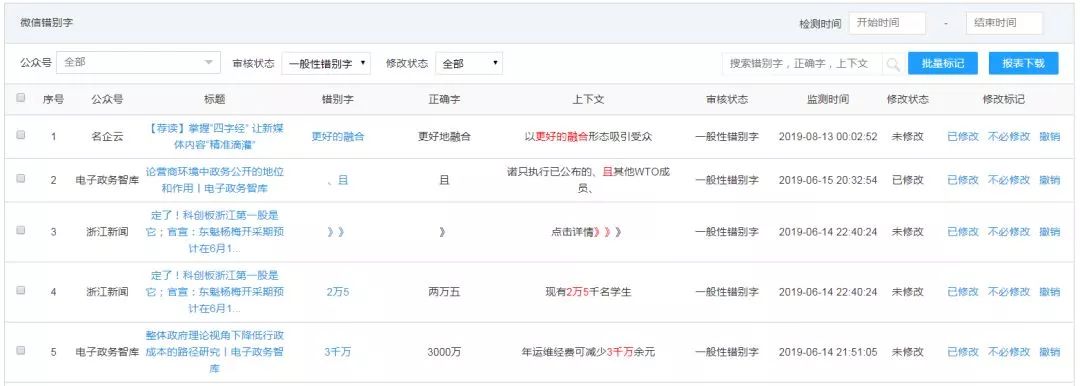Tick the select-all checkbox in header
The width and height of the screenshot is (1080, 386).
coord(21,98)
